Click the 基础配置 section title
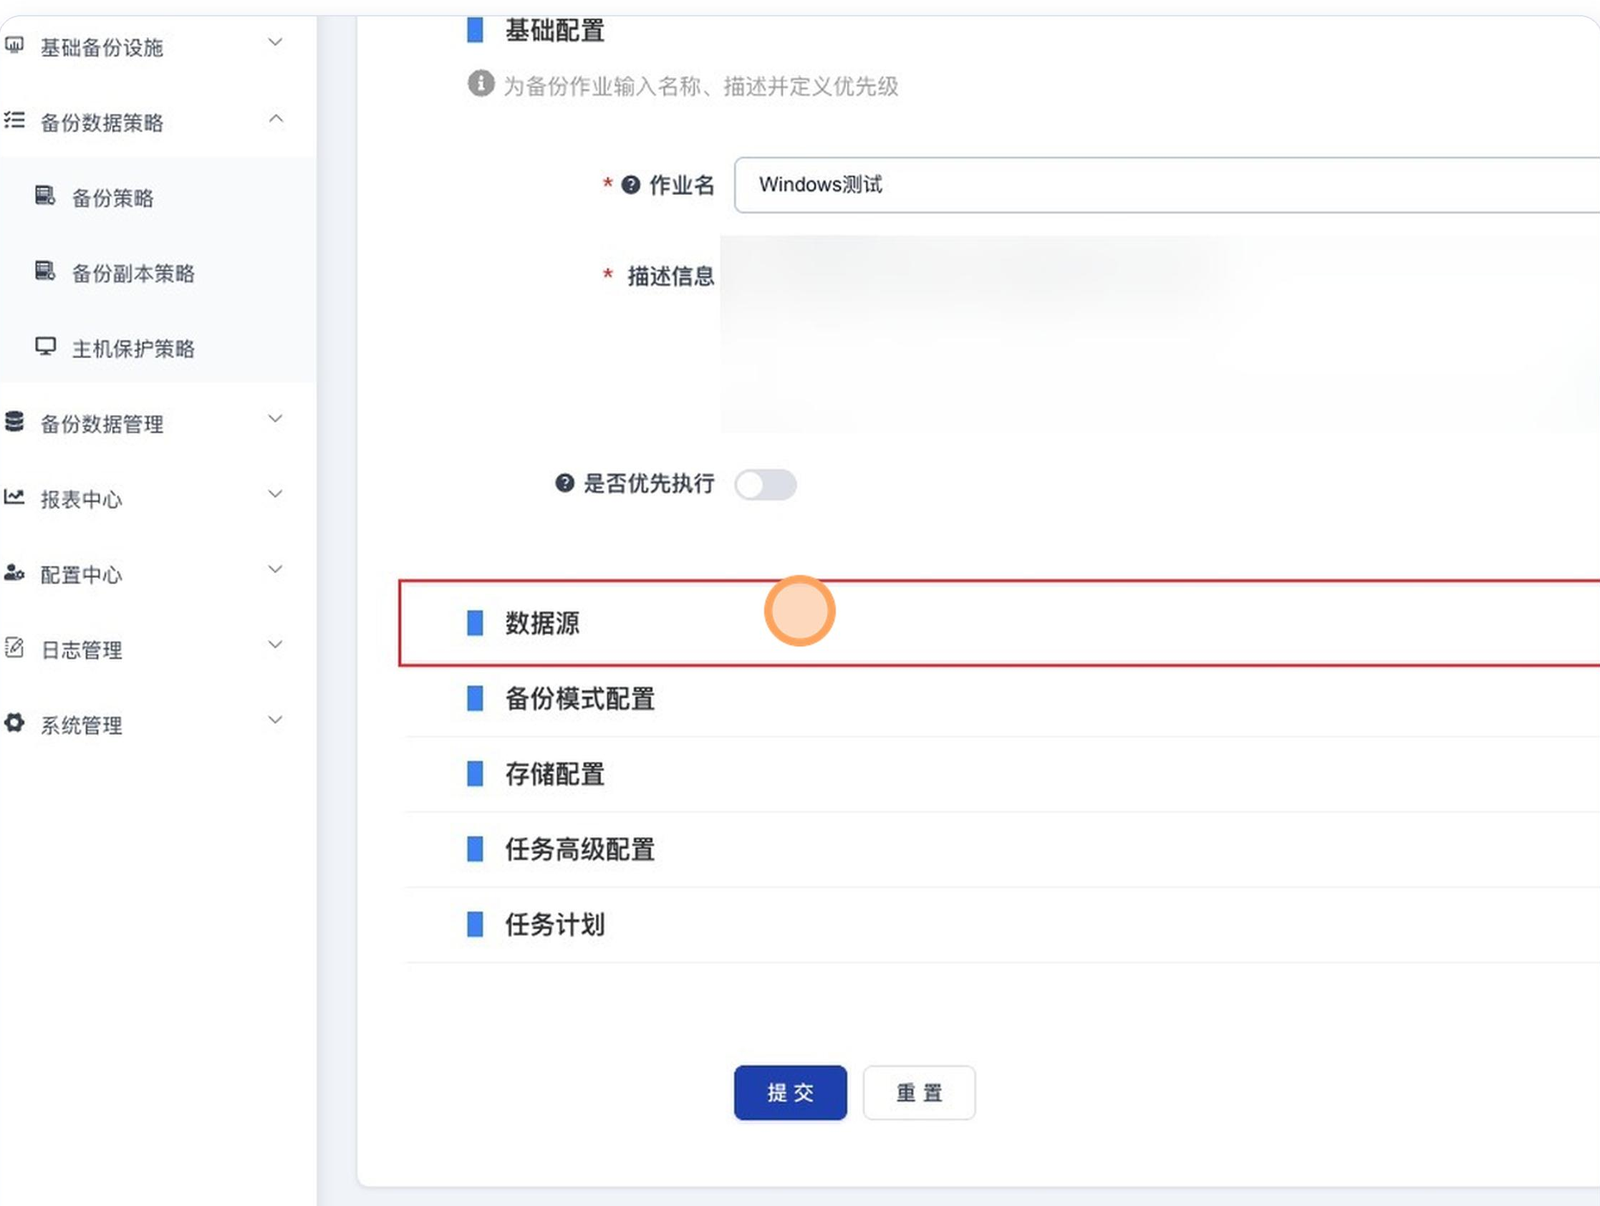 tap(555, 30)
